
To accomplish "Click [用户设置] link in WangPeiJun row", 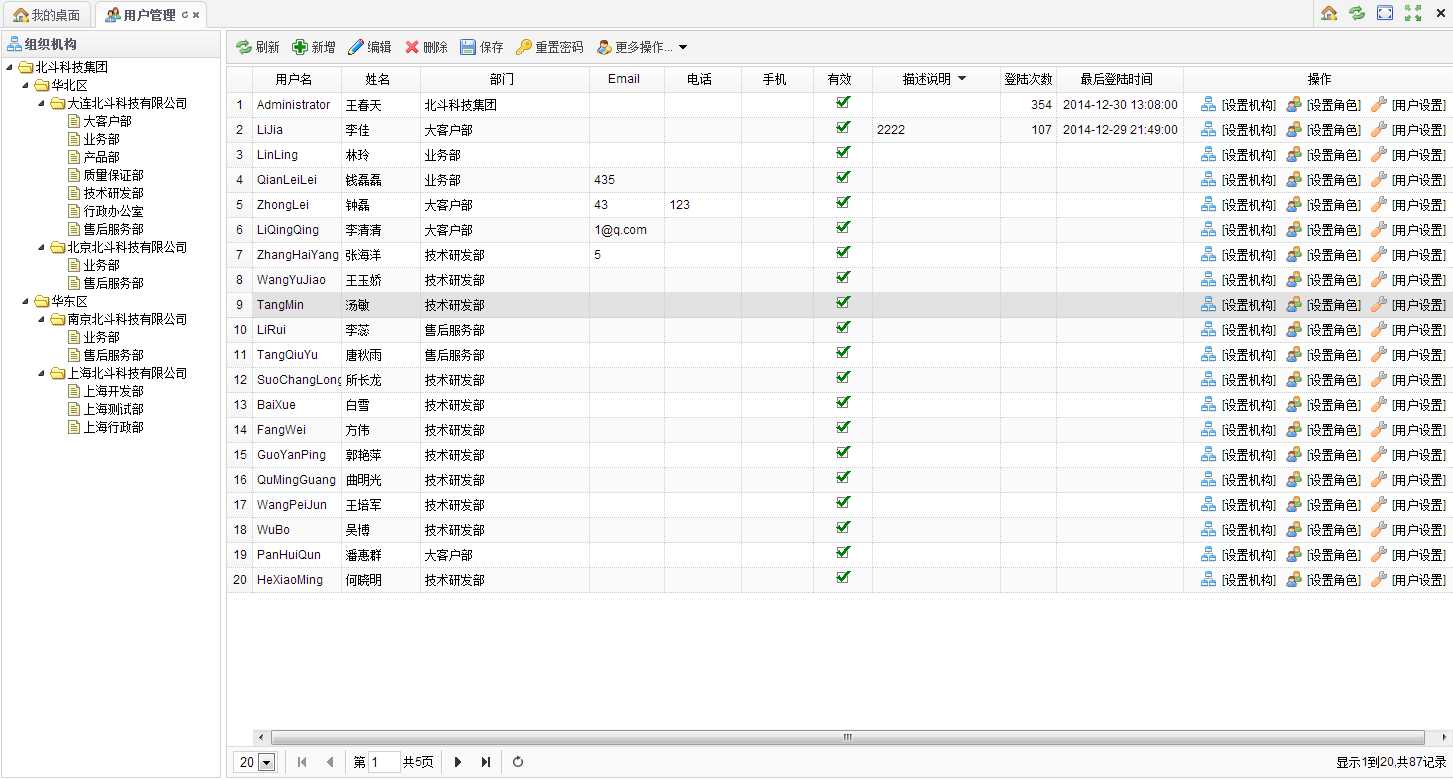I will [x=1418, y=505].
